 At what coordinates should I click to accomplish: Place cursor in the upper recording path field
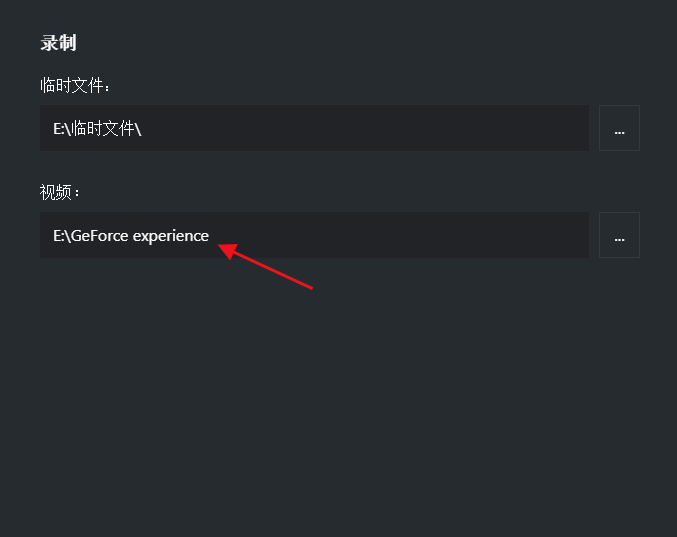pos(314,128)
